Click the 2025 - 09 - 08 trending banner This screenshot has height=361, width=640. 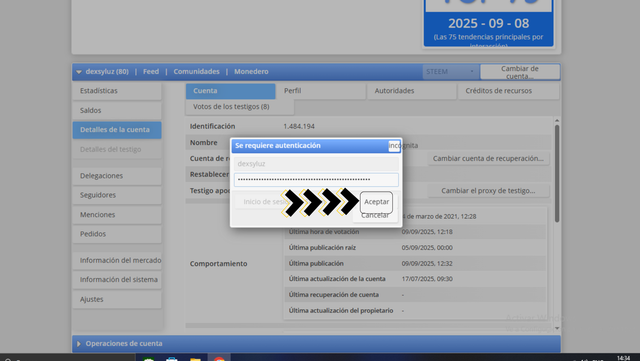(x=489, y=23)
